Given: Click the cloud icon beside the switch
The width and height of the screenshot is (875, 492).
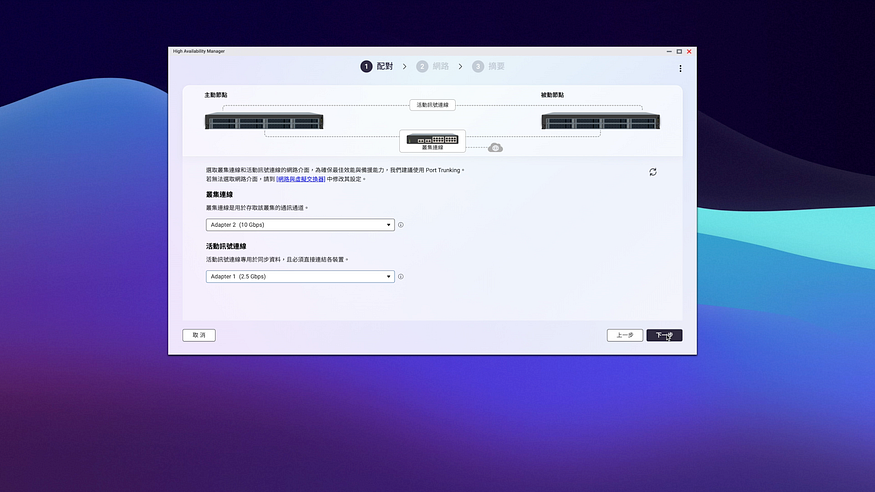Looking at the screenshot, I should [x=495, y=148].
